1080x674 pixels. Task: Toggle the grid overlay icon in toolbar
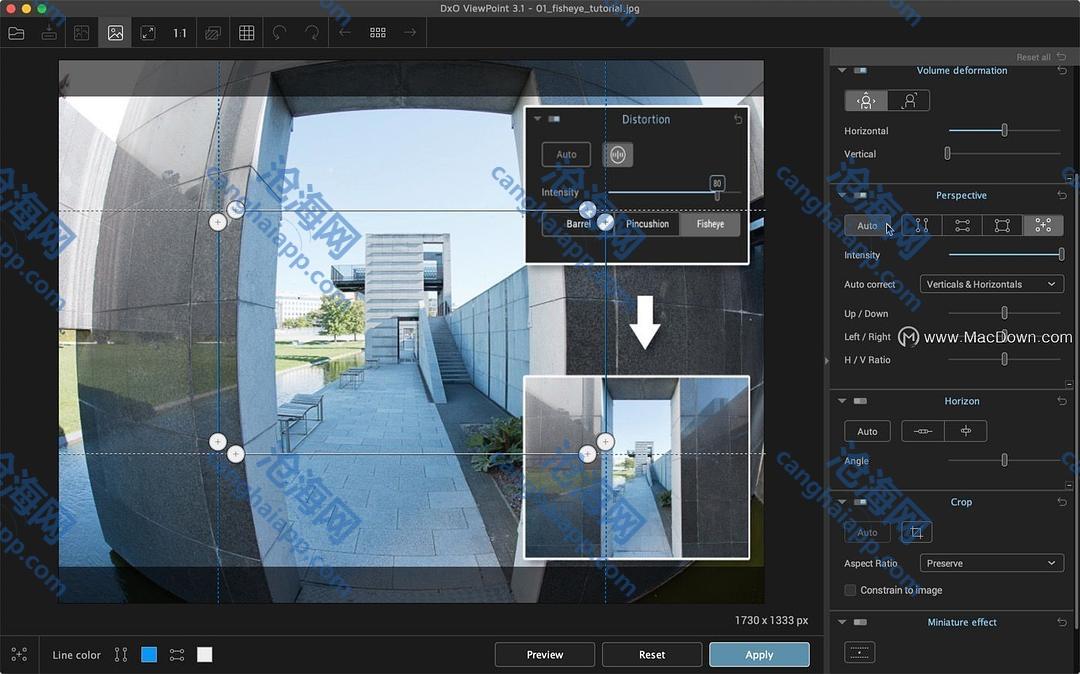tap(246, 33)
